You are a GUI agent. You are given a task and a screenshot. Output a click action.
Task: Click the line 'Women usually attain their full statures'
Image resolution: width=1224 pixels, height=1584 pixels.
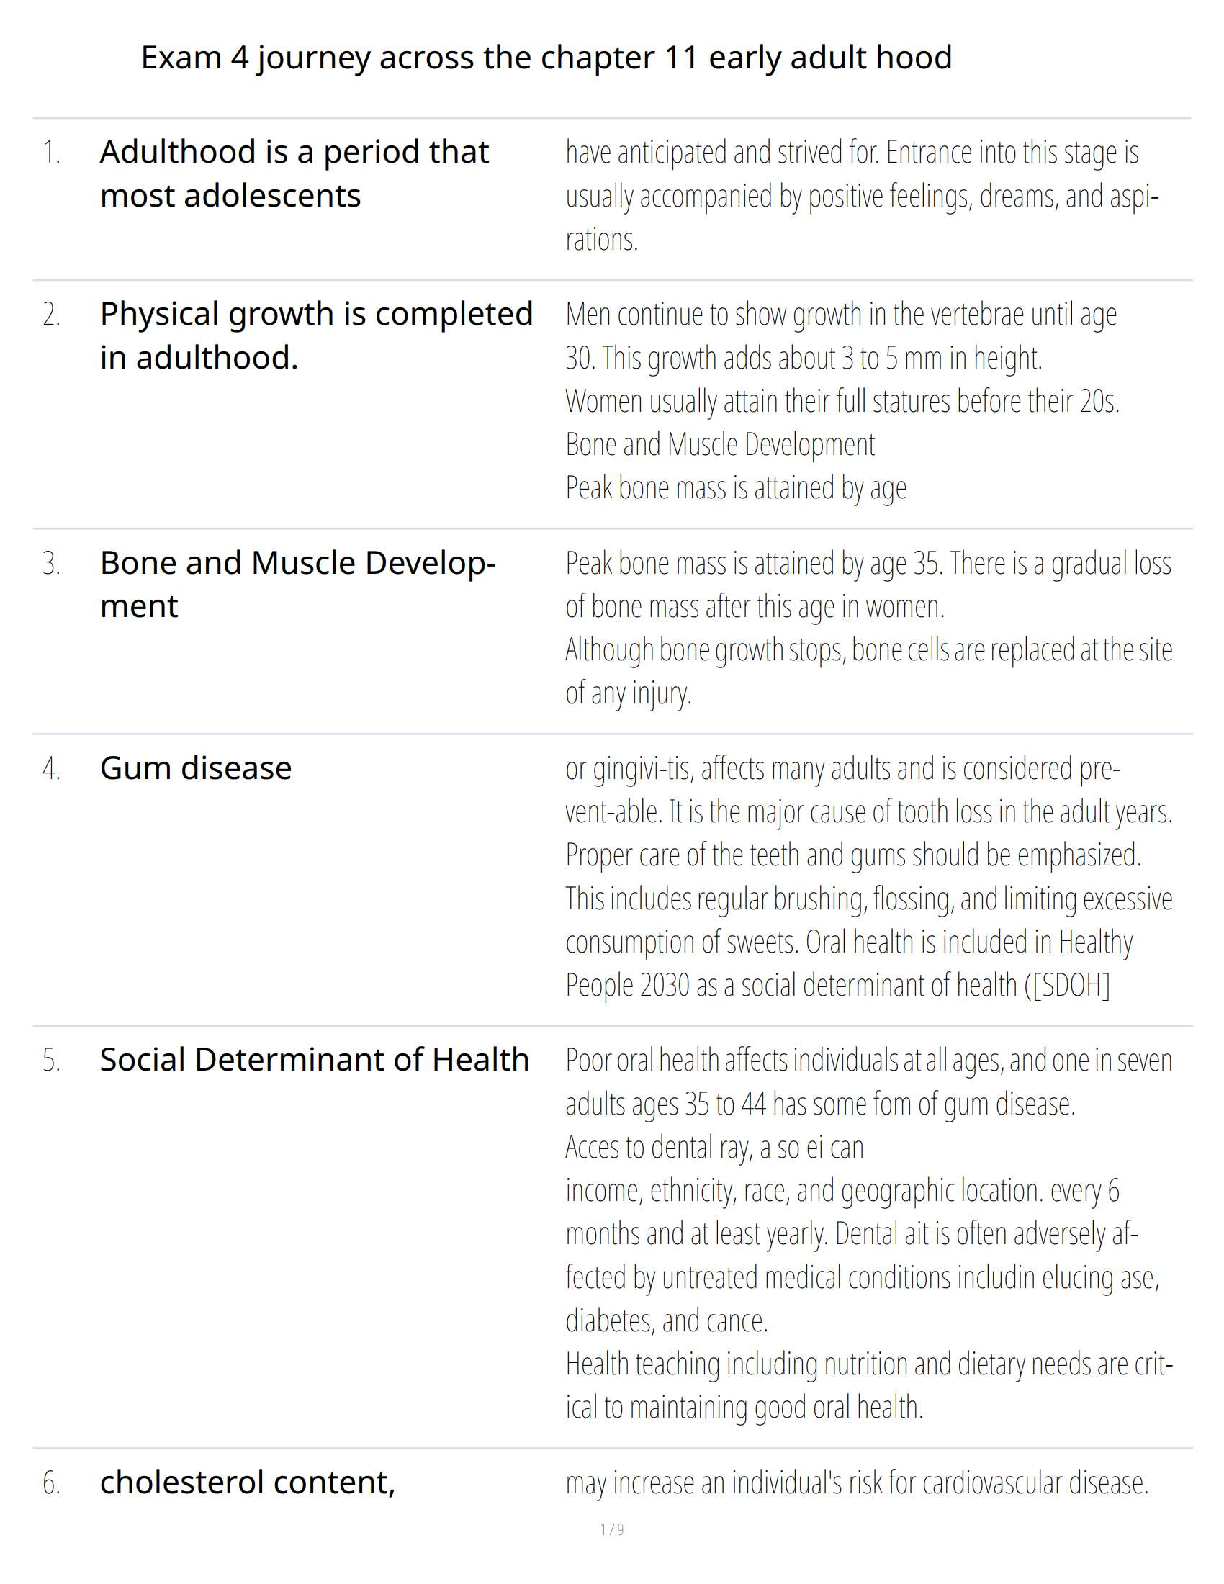coord(842,401)
